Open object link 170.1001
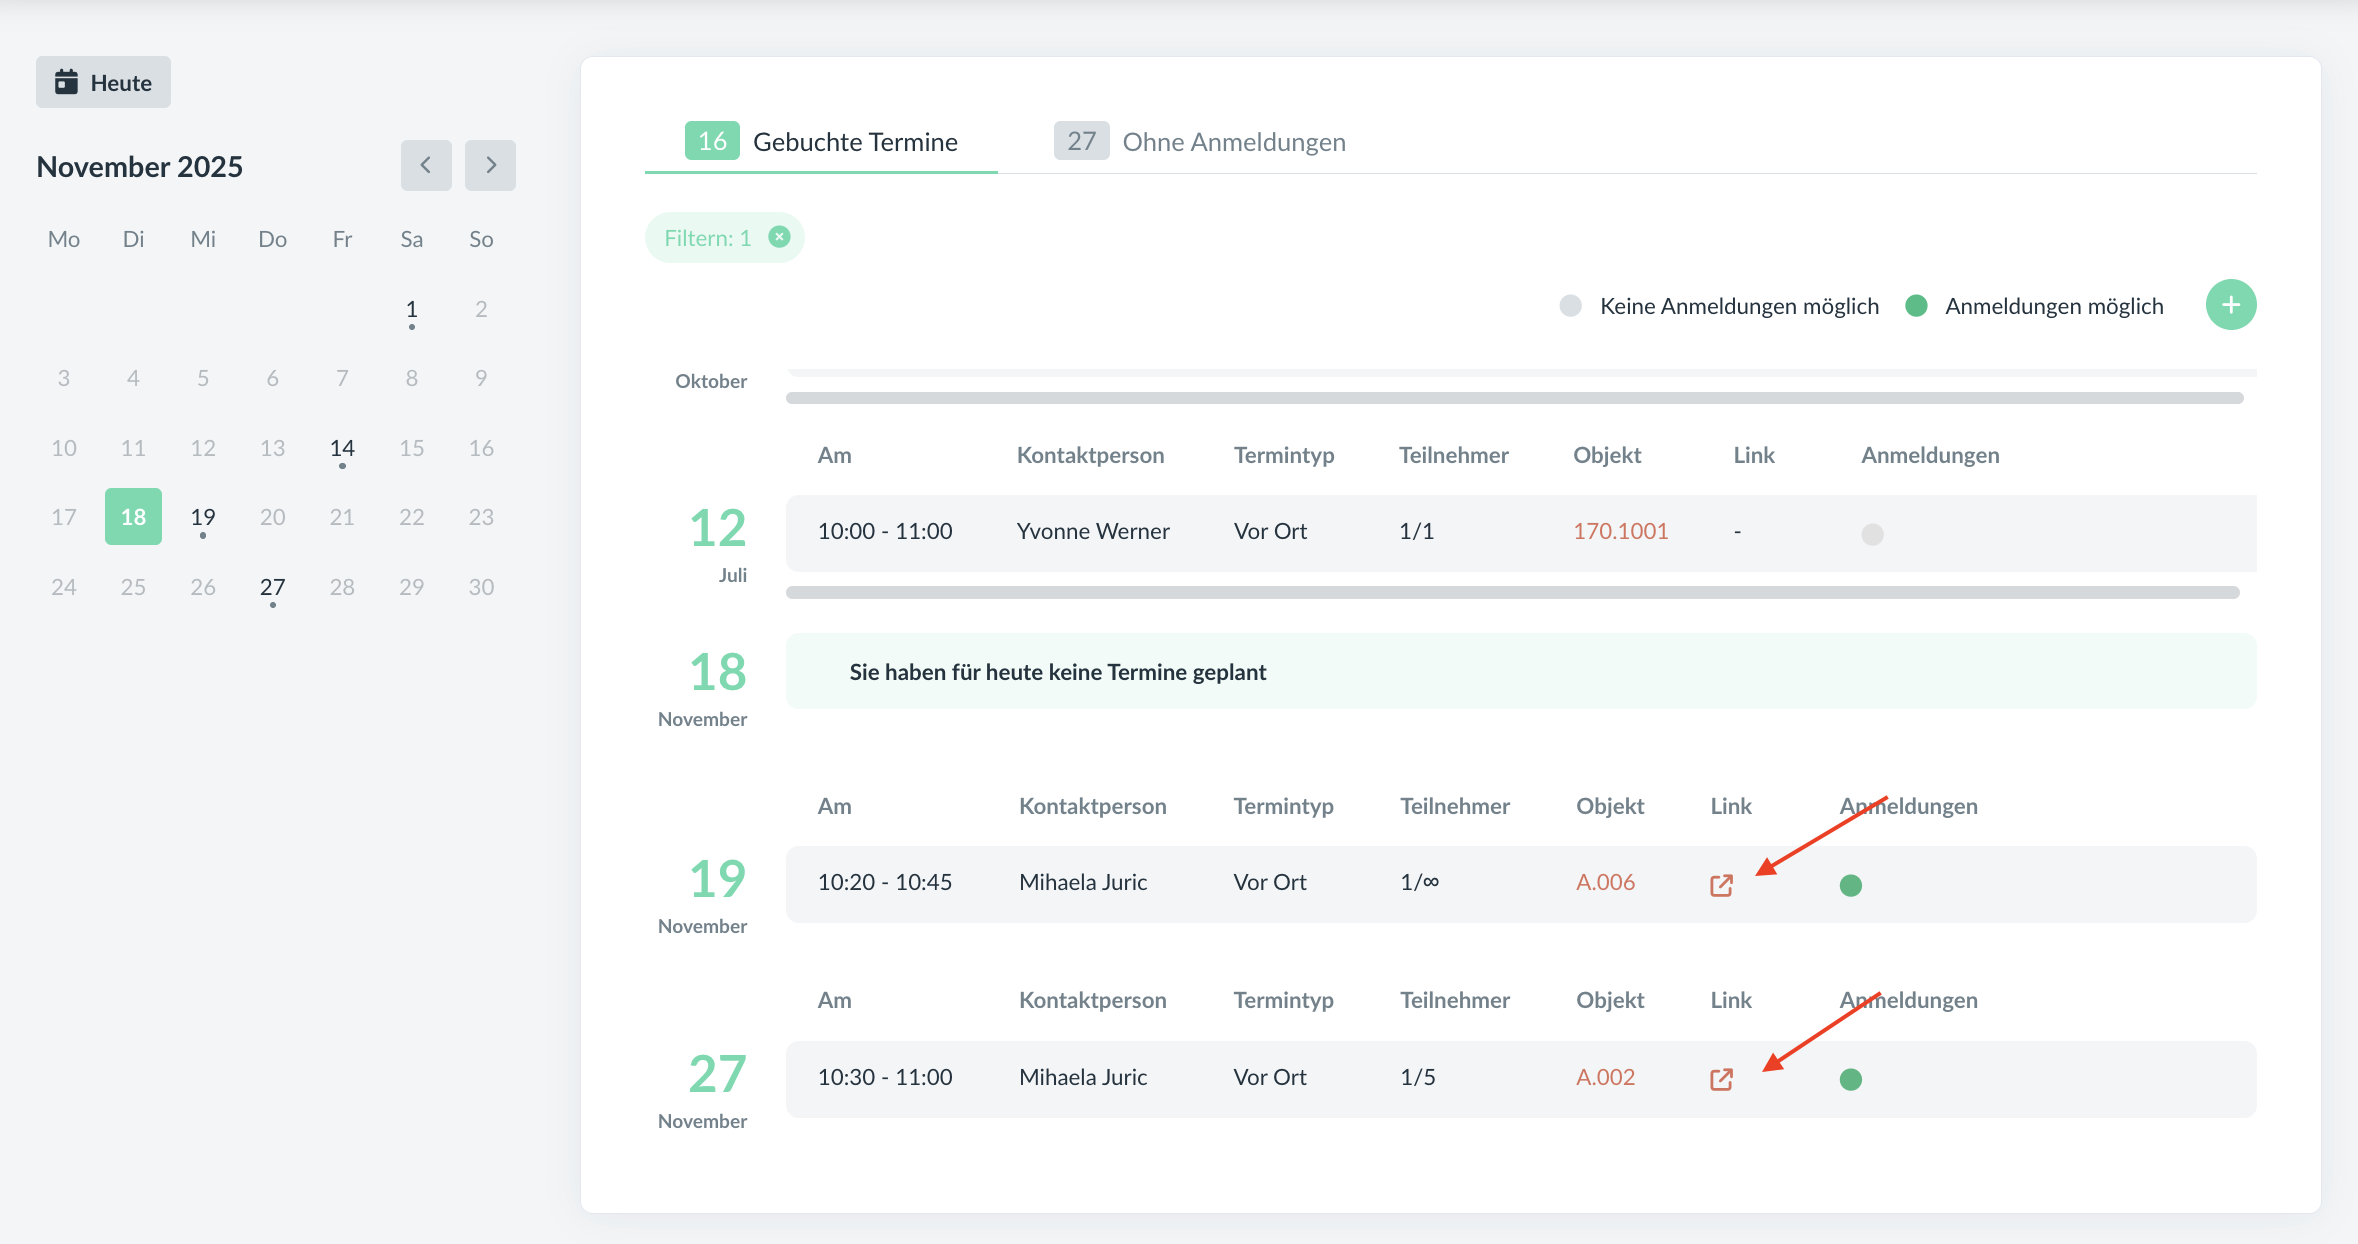This screenshot has height=1244, width=2358. (1620, 531)
